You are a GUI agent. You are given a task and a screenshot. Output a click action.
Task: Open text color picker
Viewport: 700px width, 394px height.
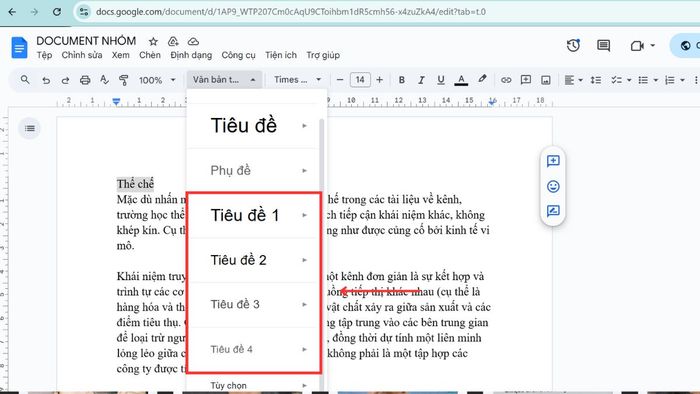pos(461,80)
